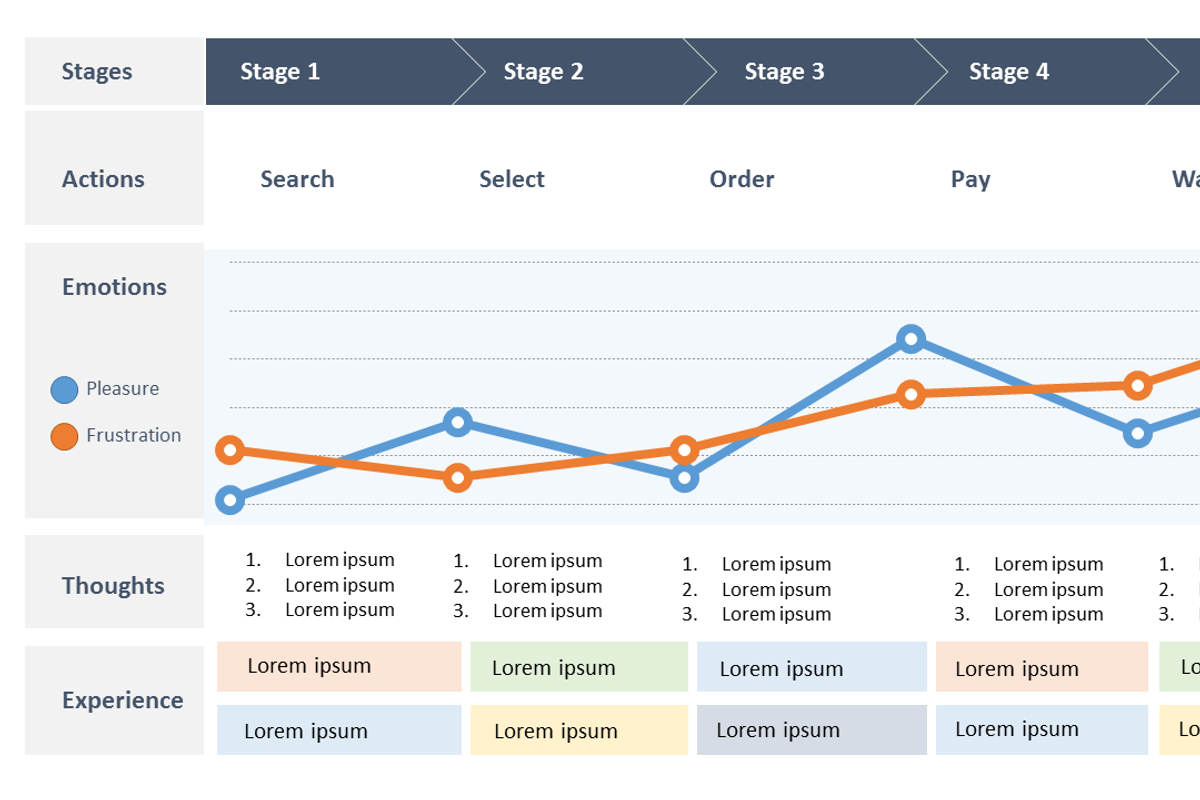Select the Pleasure data point at Stage 4 peak
Viewport: 1200px width, 800px height.
910,339
